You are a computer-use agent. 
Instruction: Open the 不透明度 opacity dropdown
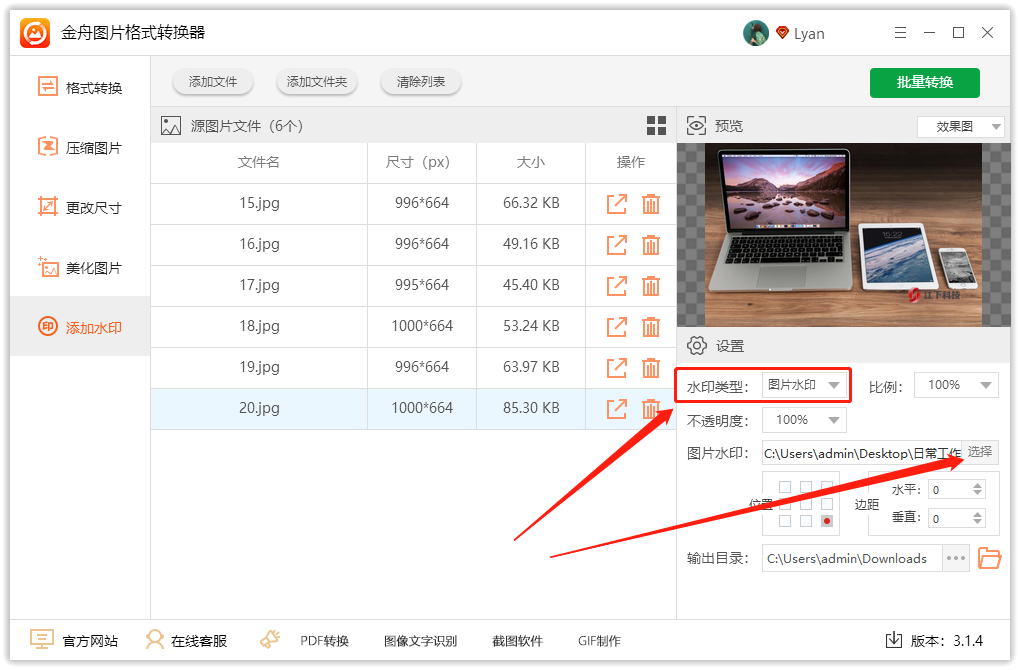[804, 420]
